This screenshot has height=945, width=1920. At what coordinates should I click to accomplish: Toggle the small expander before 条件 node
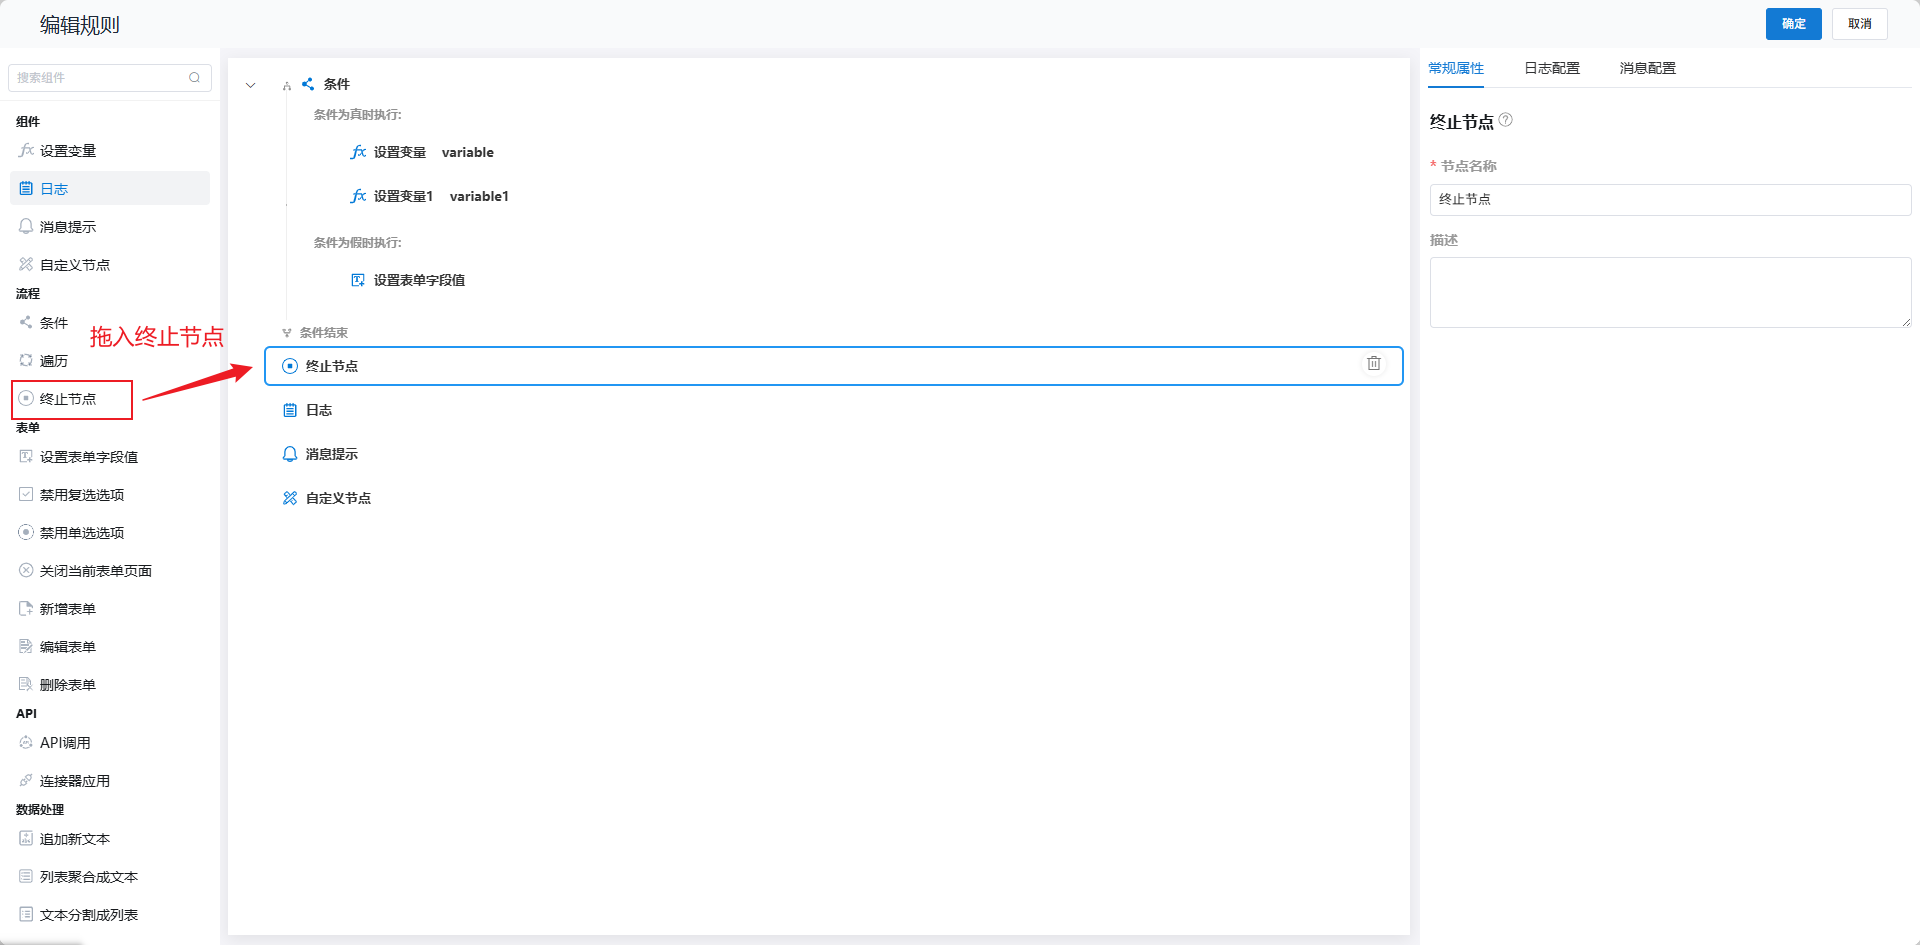[x=287, y=86]
